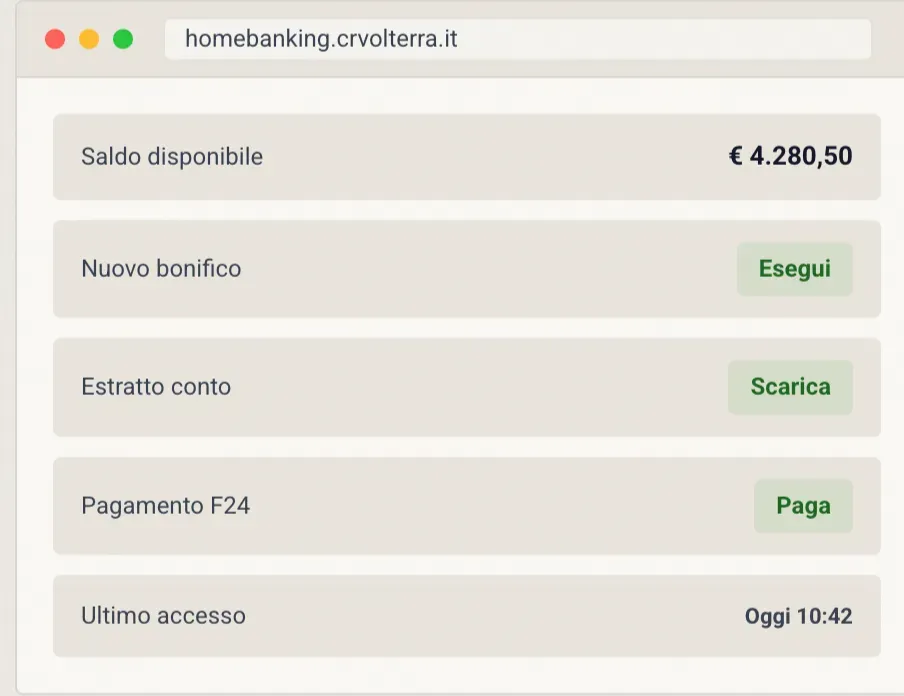This screenshot has width=904, height=696.
Task: Click the blank space between Pagamento F24 and Paga
Action: [x=502, y=506]
